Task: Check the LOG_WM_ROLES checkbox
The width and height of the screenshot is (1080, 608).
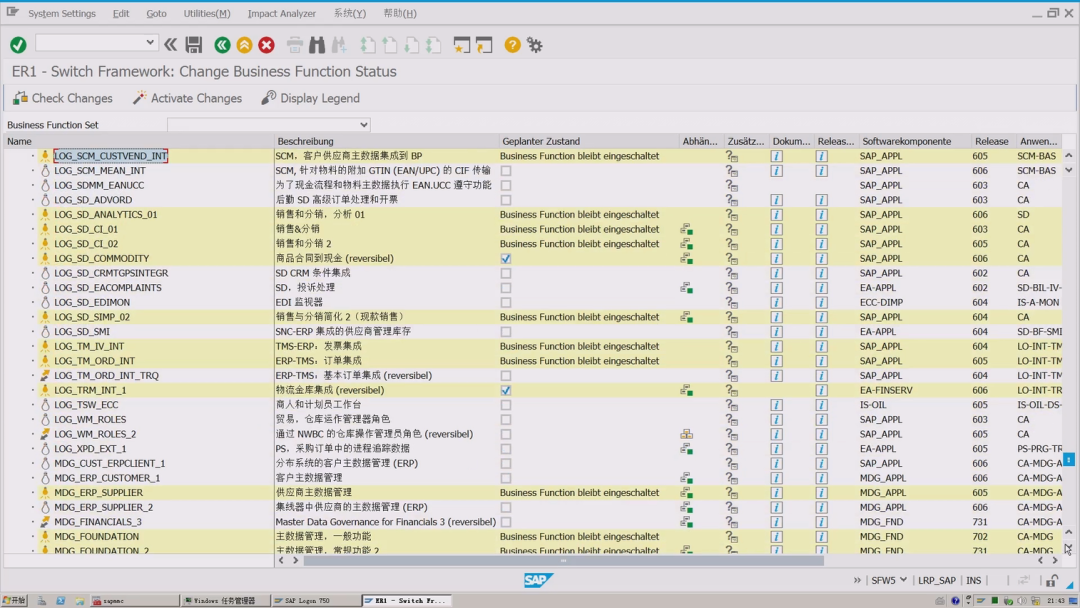Action: 506,420
